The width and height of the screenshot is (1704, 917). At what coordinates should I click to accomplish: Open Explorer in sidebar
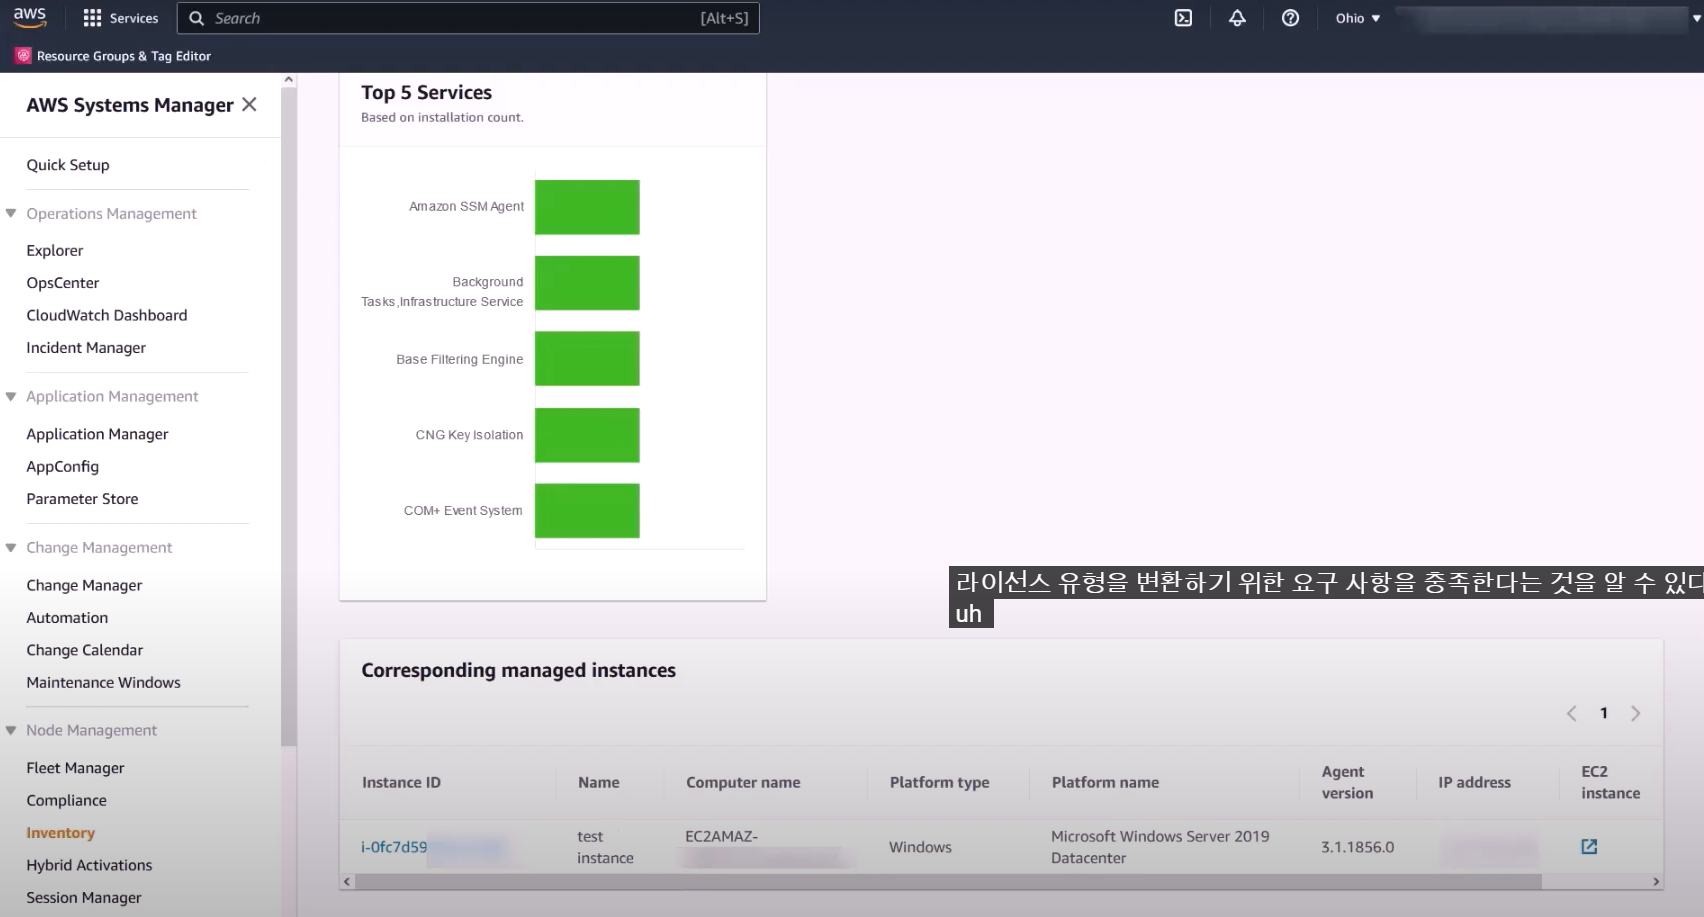click(55, 250)
